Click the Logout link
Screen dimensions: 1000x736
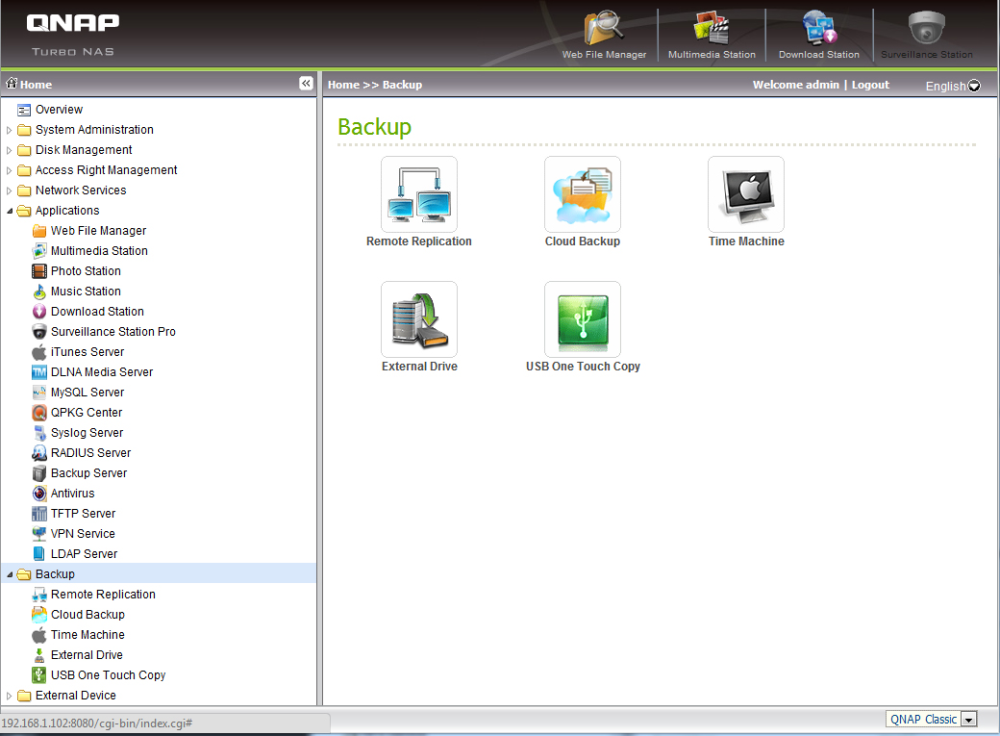click(870, 85)
